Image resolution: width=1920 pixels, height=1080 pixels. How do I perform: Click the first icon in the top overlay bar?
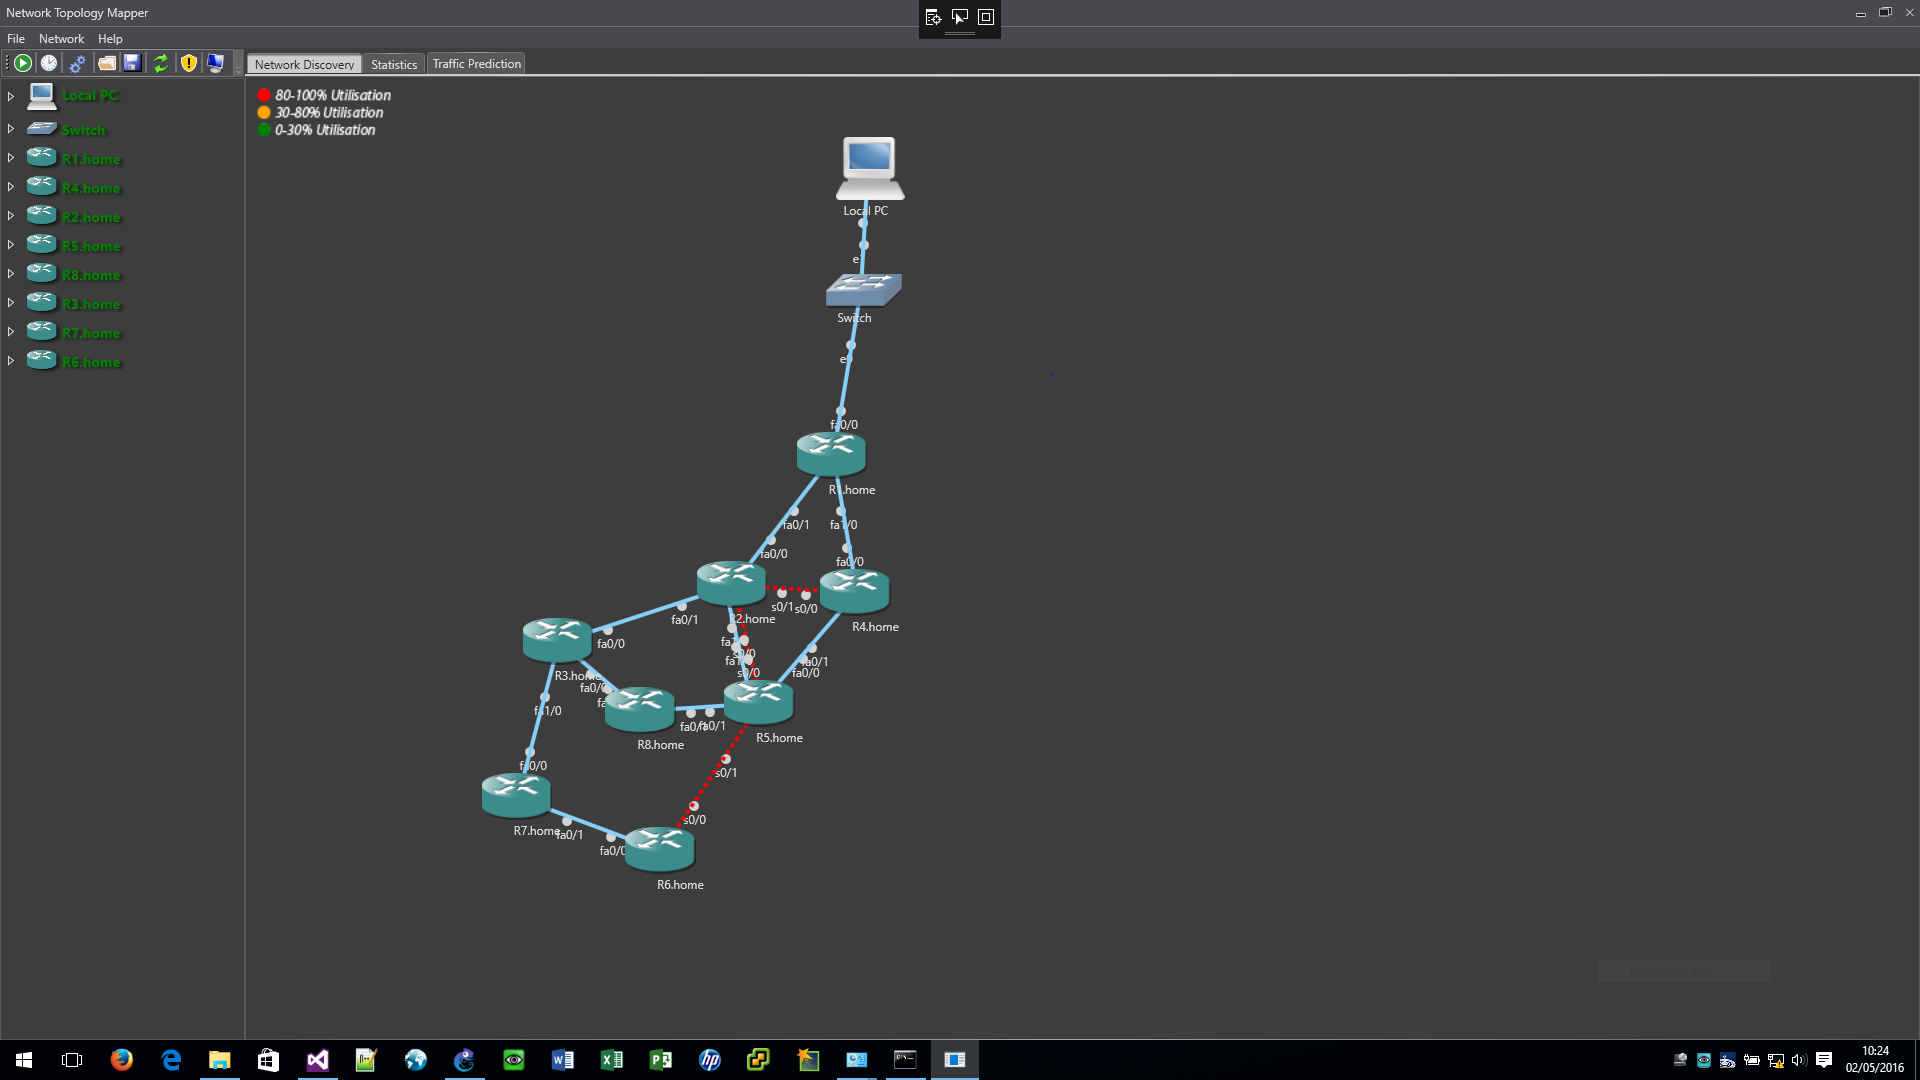coord(933,17)
